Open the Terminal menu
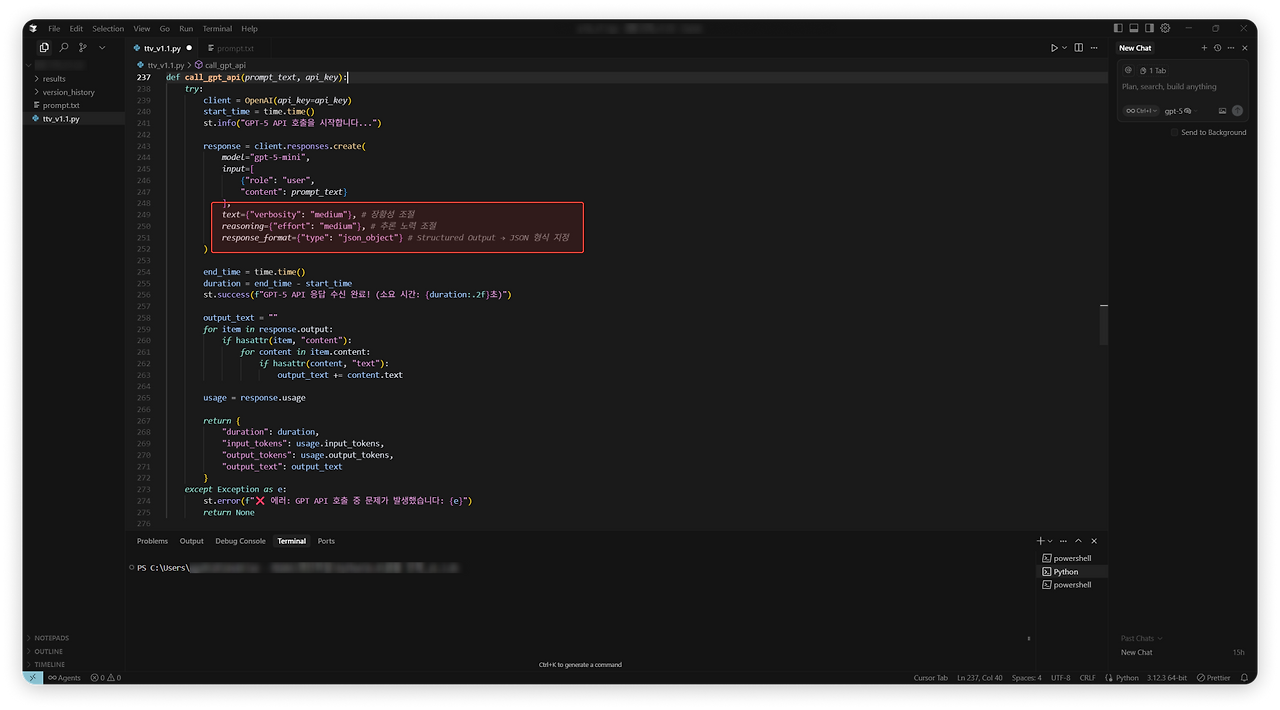 (217, 29)
